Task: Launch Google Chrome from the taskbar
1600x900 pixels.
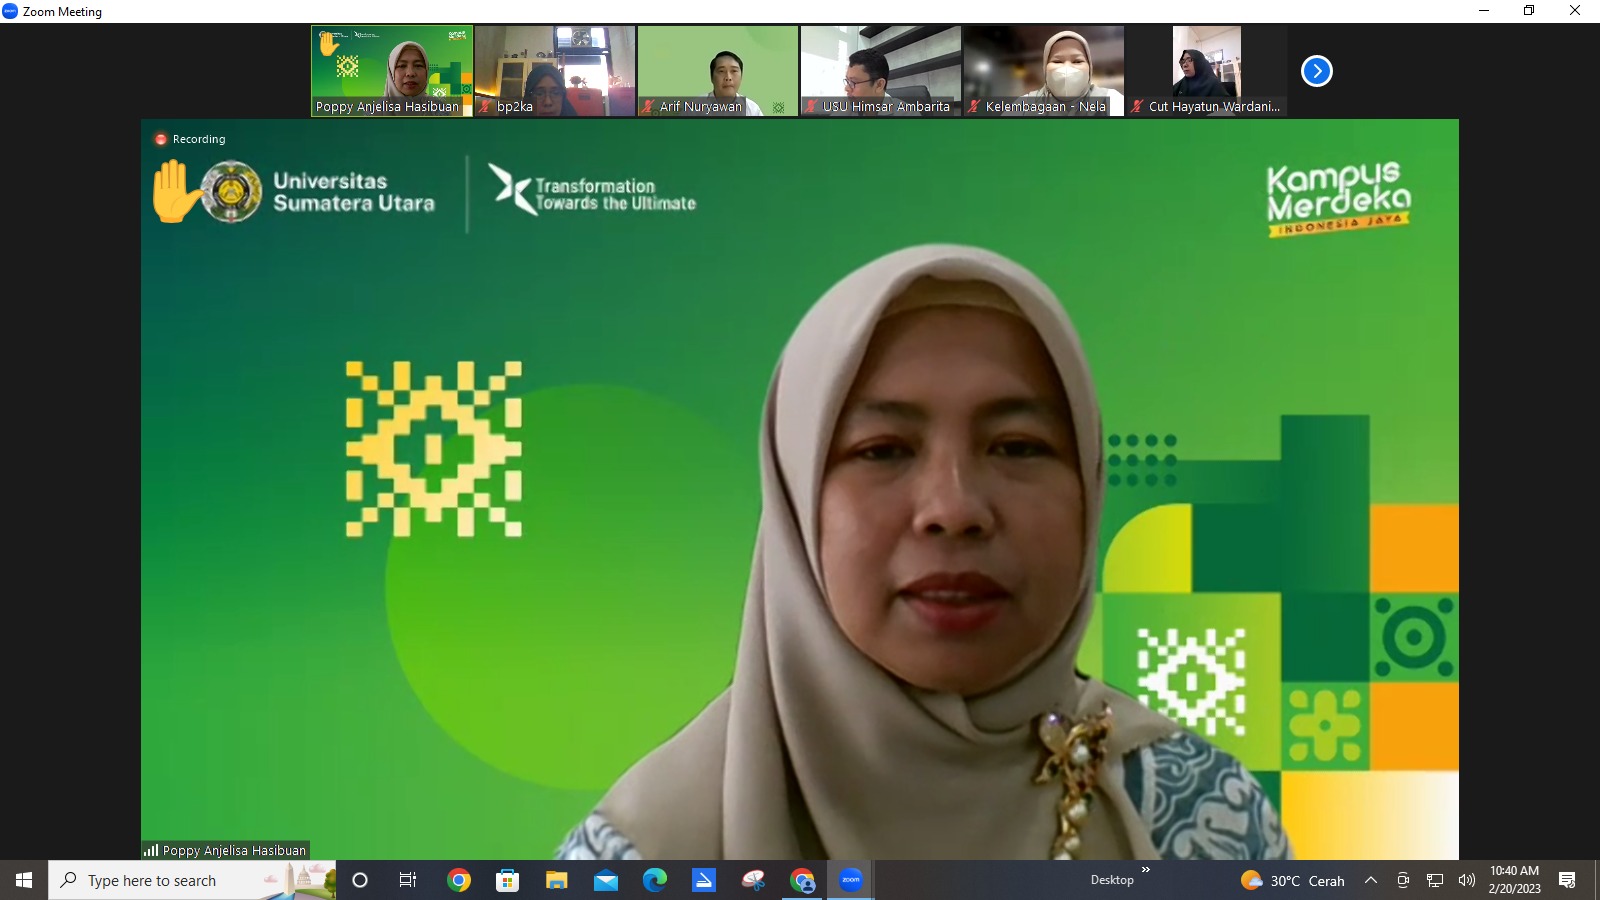Action: 459,880
